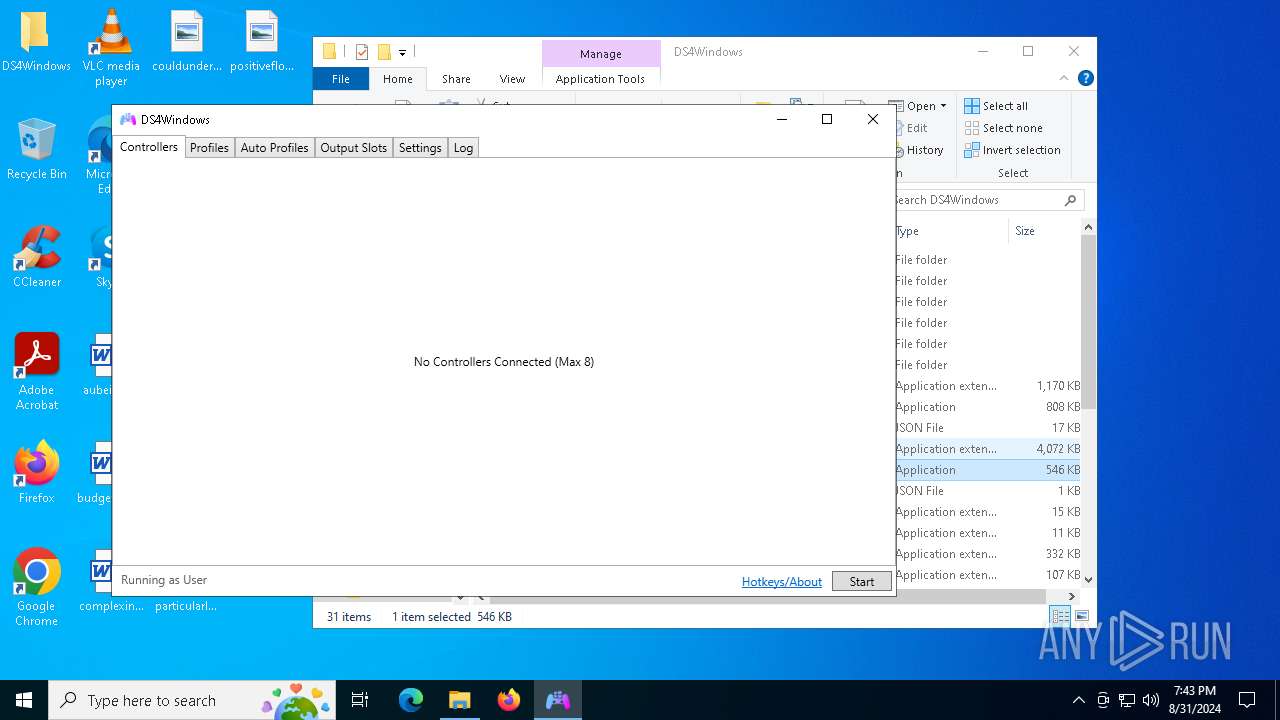Image resolution: width=1280 pixels, height=720 pixels.
Task: Click Invert selection in Explorer ribbon
Action: click(x=1012, y=150)
